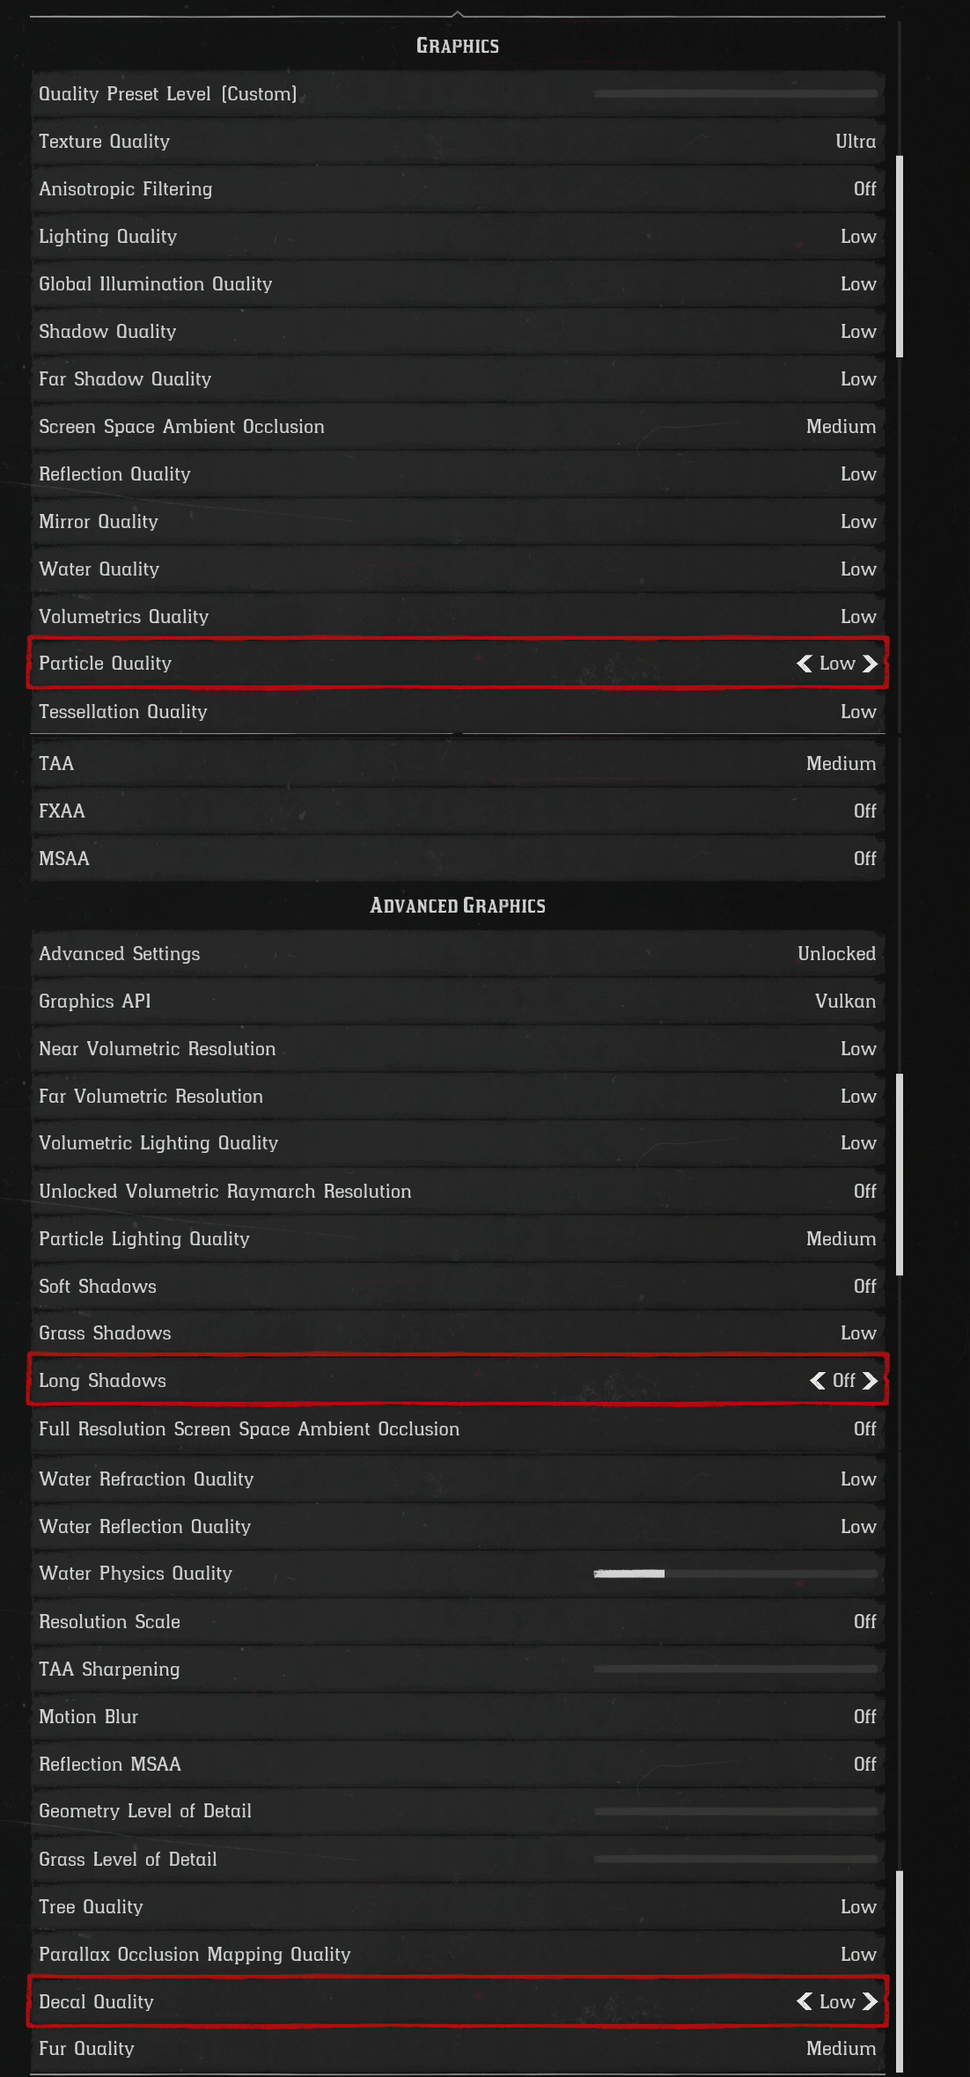
Task: Click left arrow next to Particle Quality
Action: (x=804, y=664)
